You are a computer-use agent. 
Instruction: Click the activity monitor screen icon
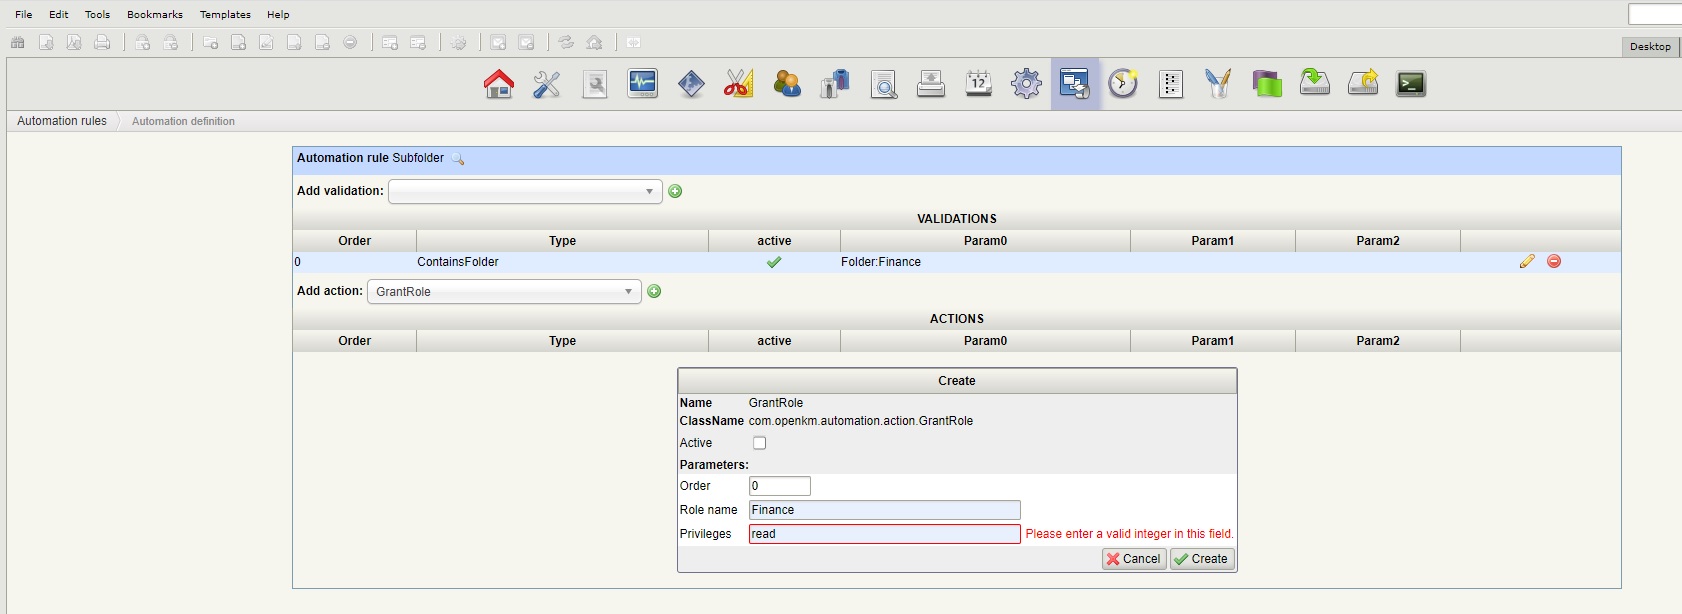(x=642, y=84)
